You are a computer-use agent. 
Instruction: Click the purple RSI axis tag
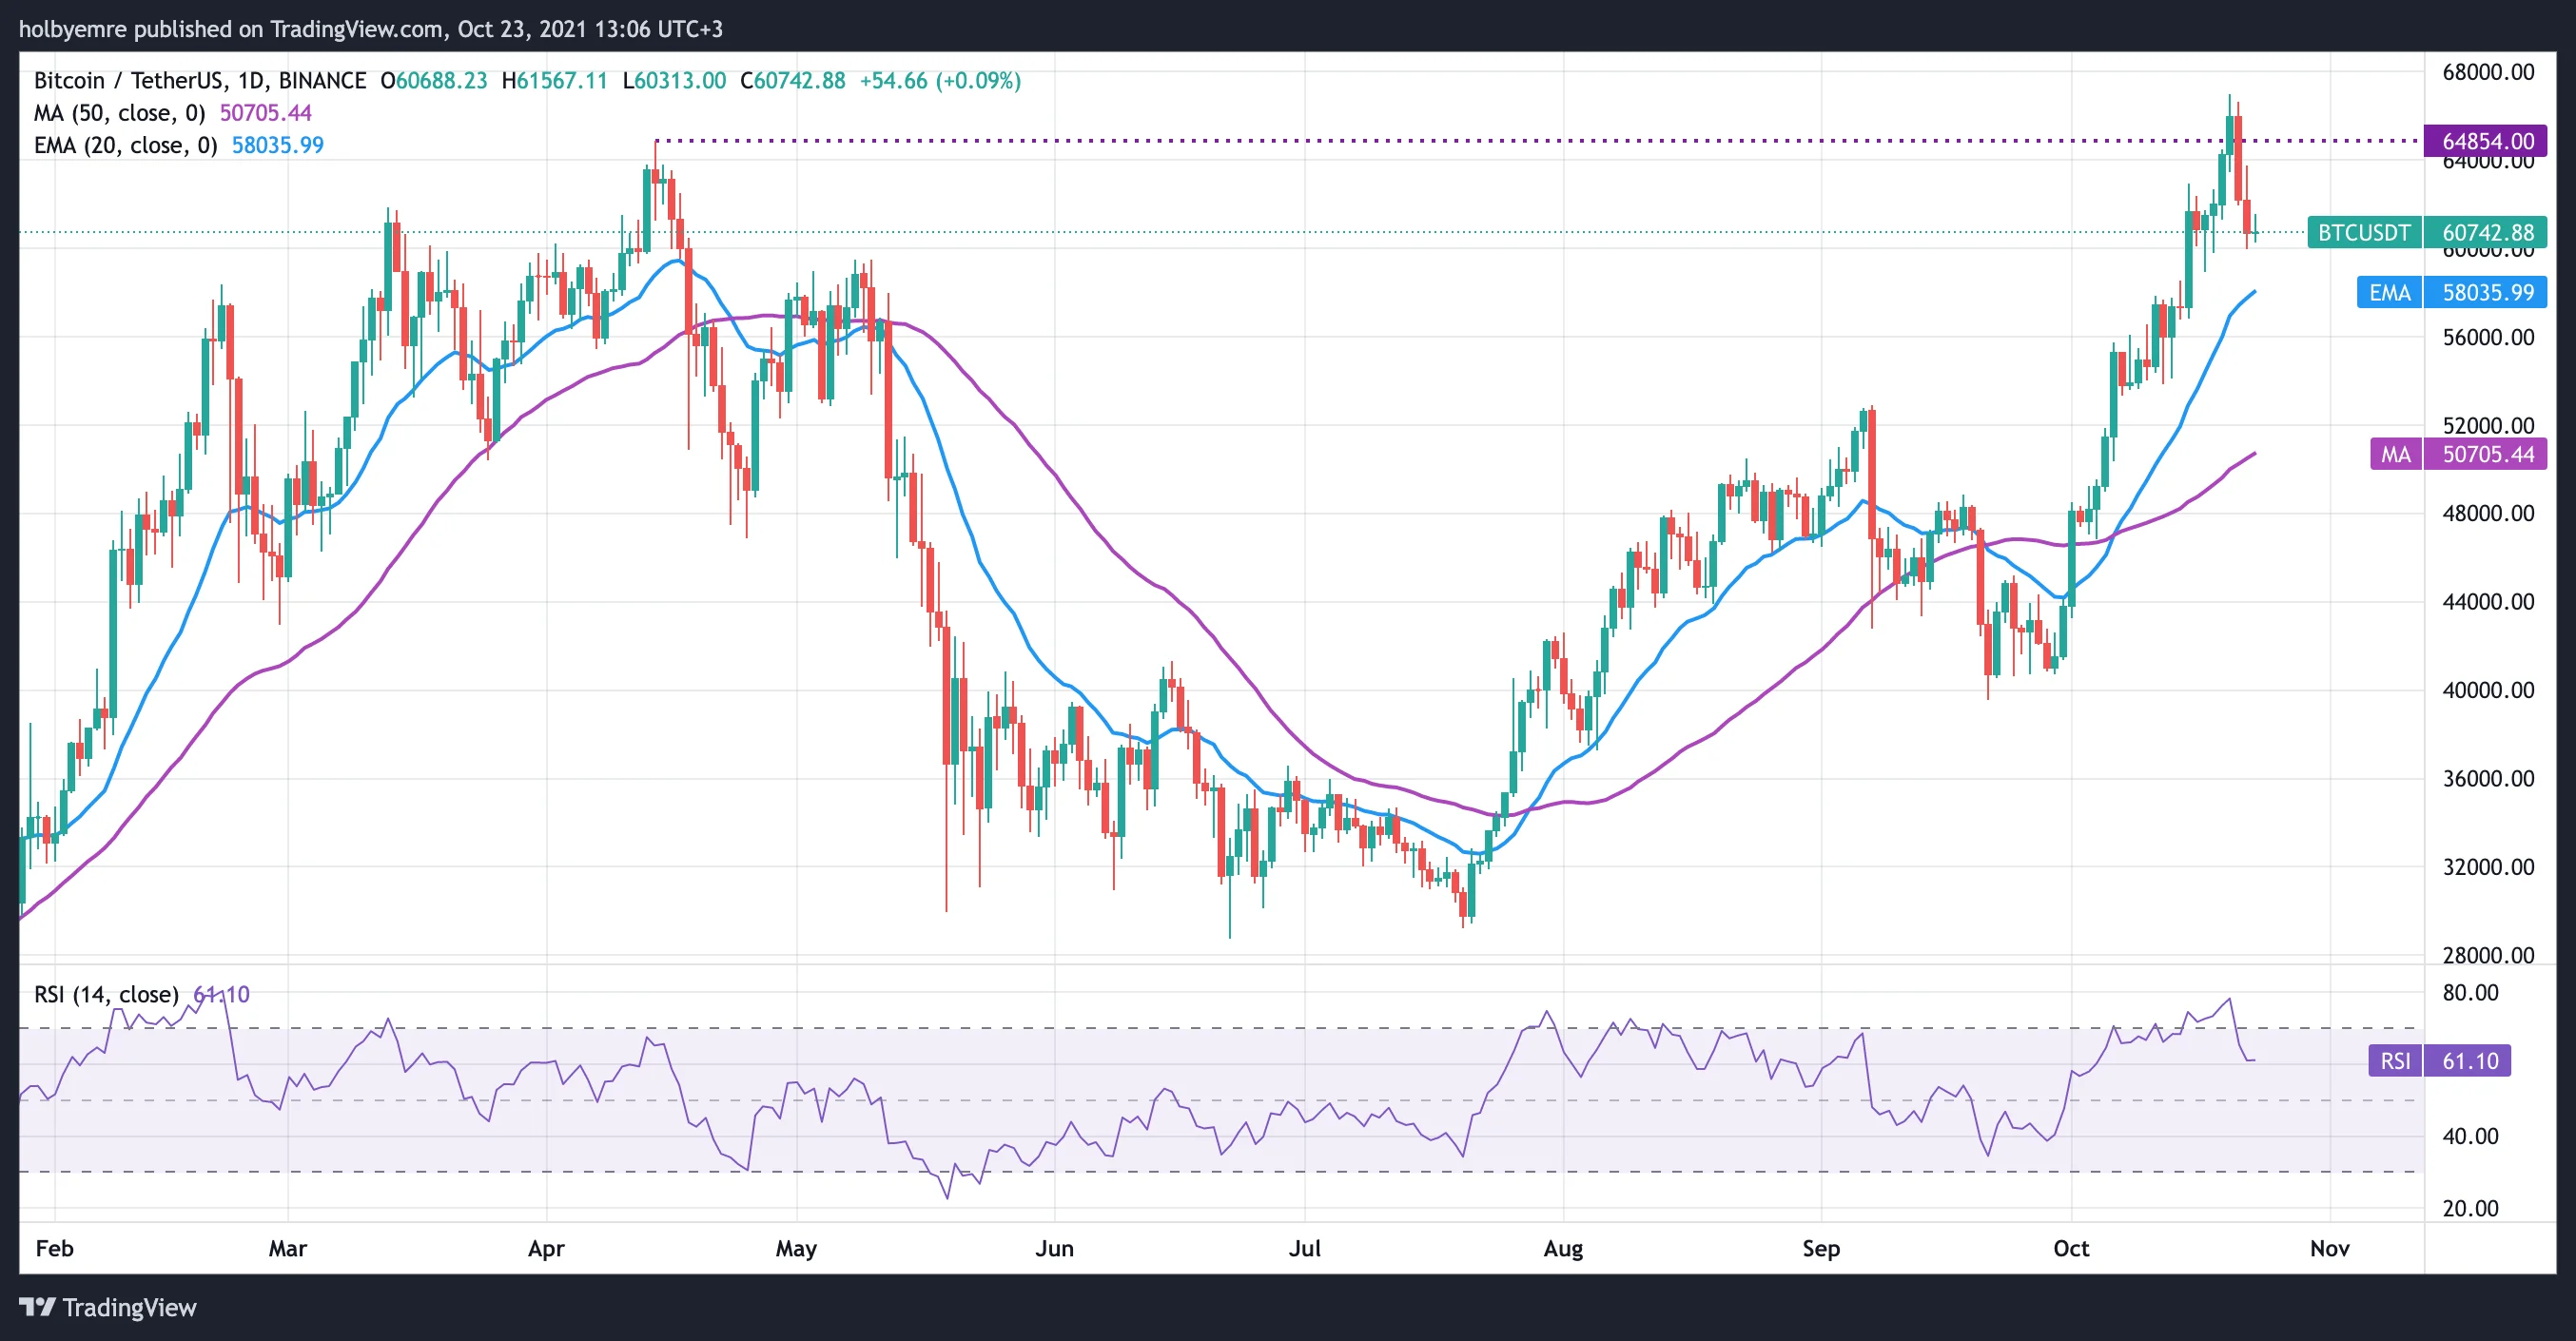coord(2395,1060)
